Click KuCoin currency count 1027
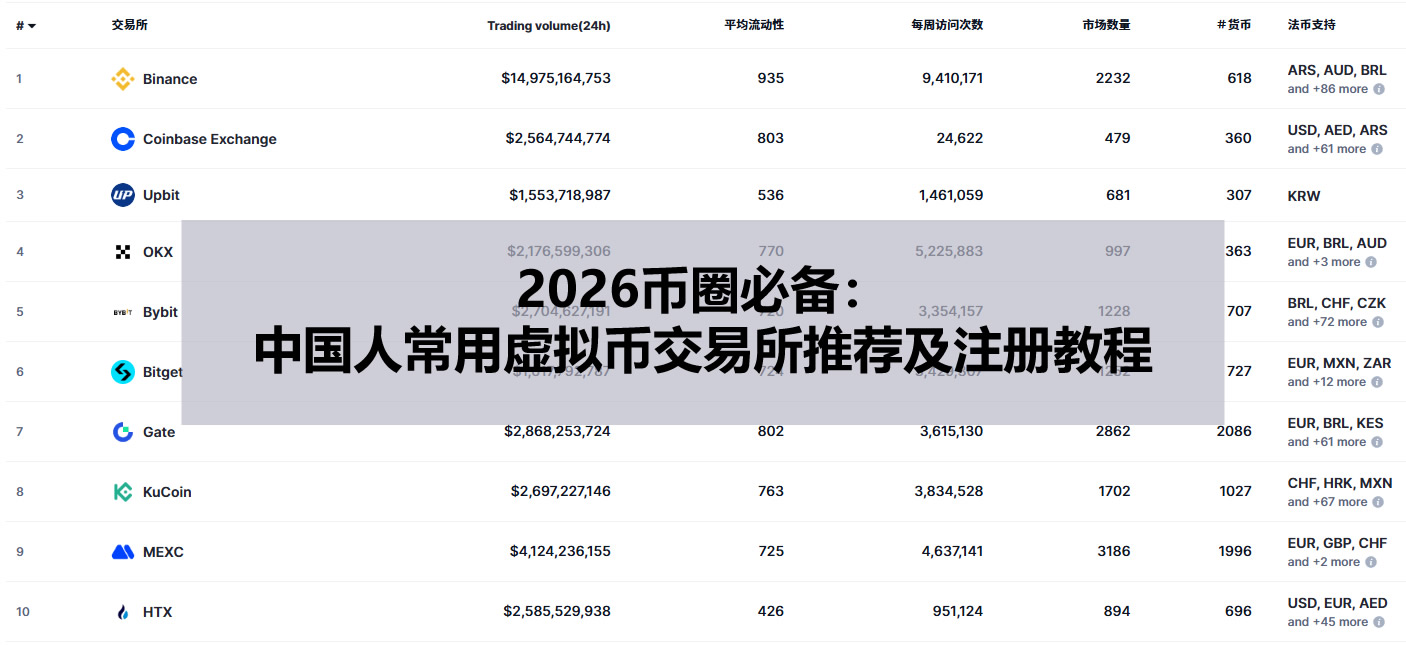The image size is (1406, 645). click(1236, 491)
